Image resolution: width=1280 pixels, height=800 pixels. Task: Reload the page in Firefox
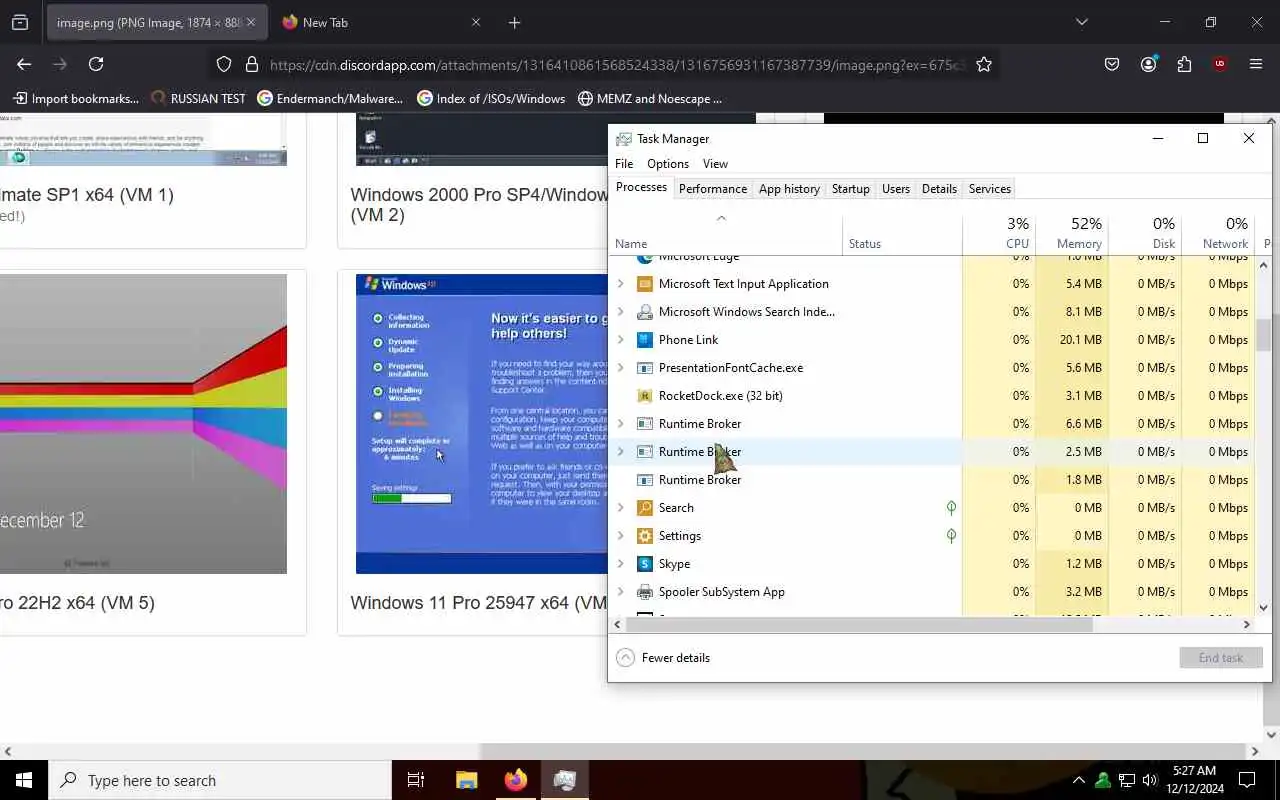coord(96,64)
